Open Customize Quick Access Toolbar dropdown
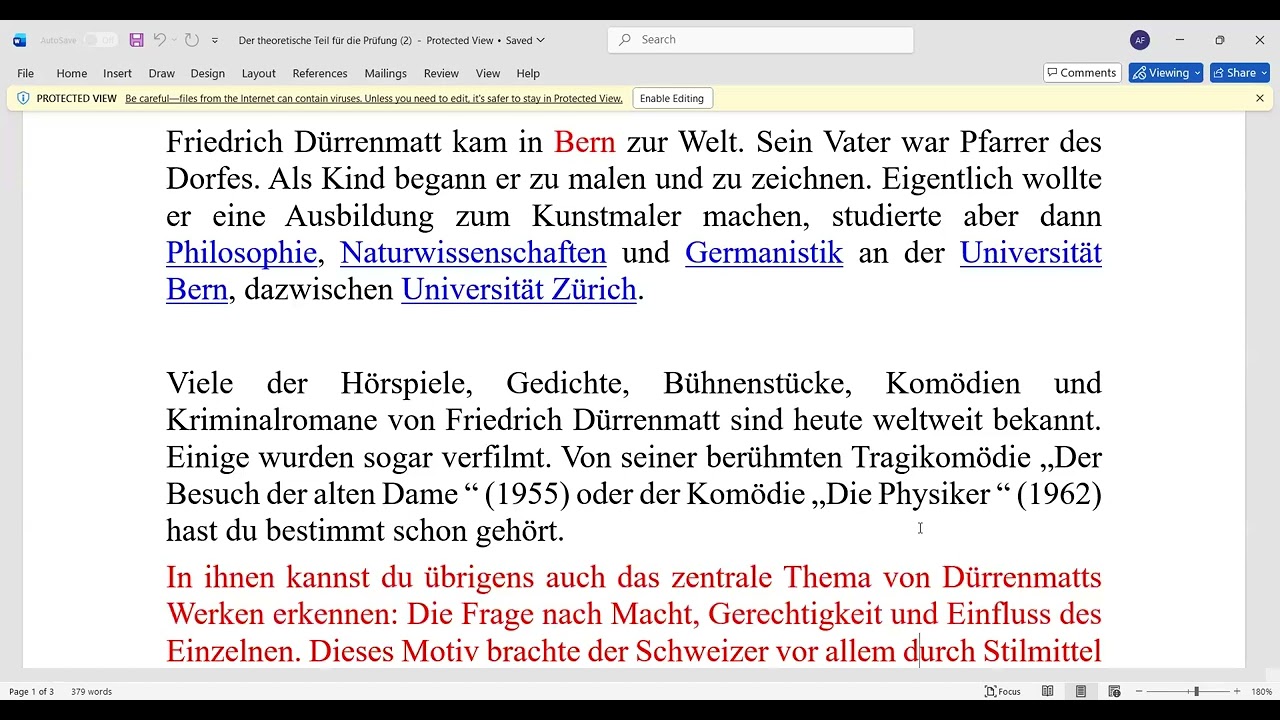 tap(214, 40)
